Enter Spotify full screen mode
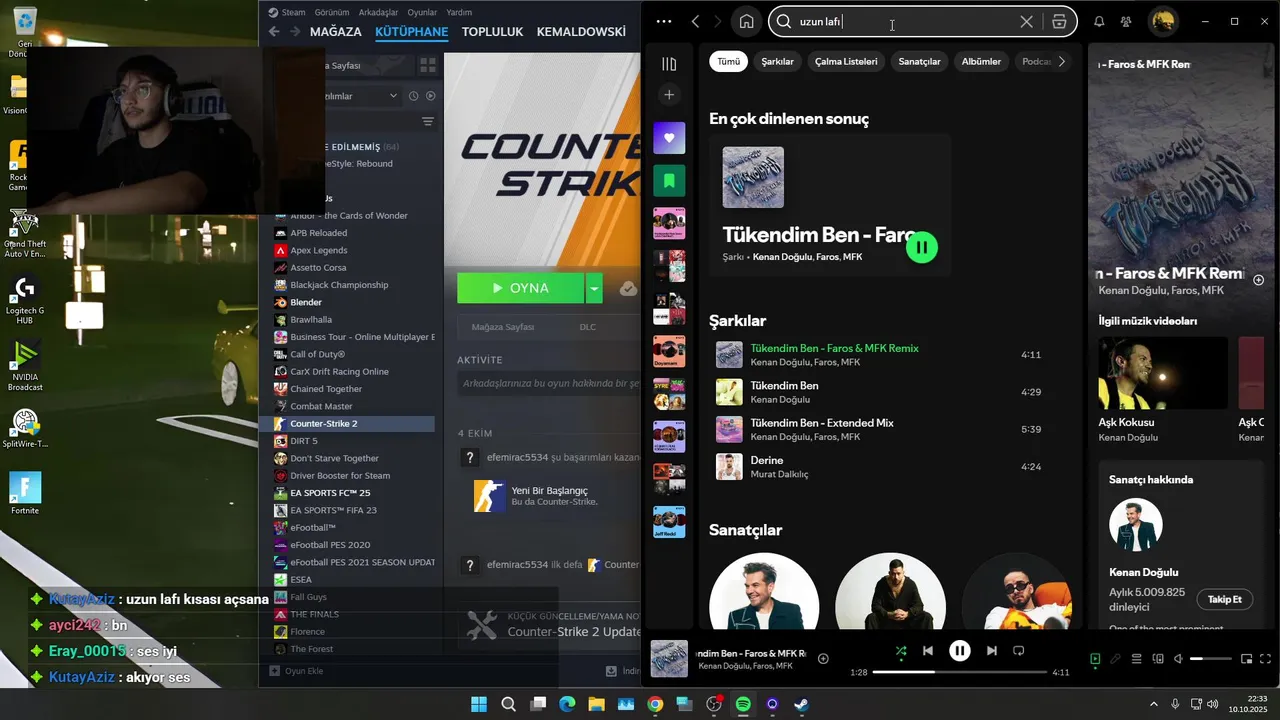Image resolution: width=1280 pixels, height=720 pixels. pyautogui.click(x=1266, y=659)
